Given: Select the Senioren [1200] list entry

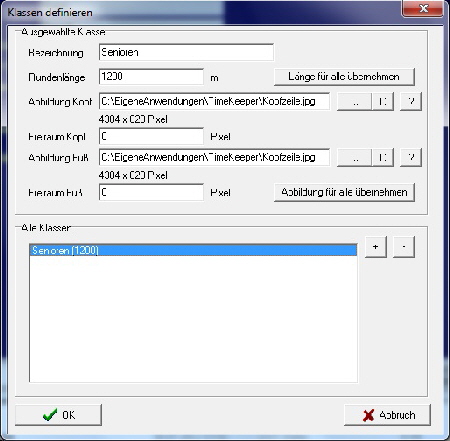Looking at the screenshot, I should pos(193,250).
